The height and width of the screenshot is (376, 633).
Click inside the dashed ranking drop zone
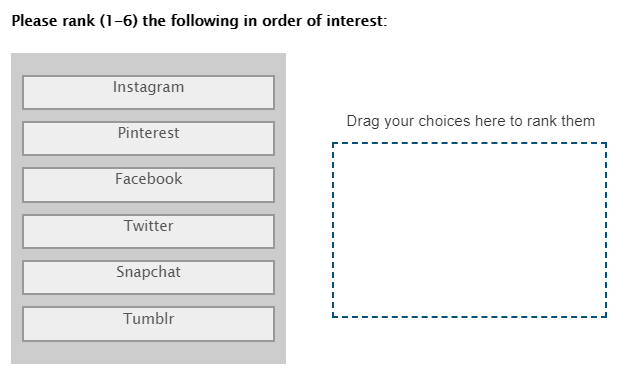pyautogui.click(x=469, y=230)
